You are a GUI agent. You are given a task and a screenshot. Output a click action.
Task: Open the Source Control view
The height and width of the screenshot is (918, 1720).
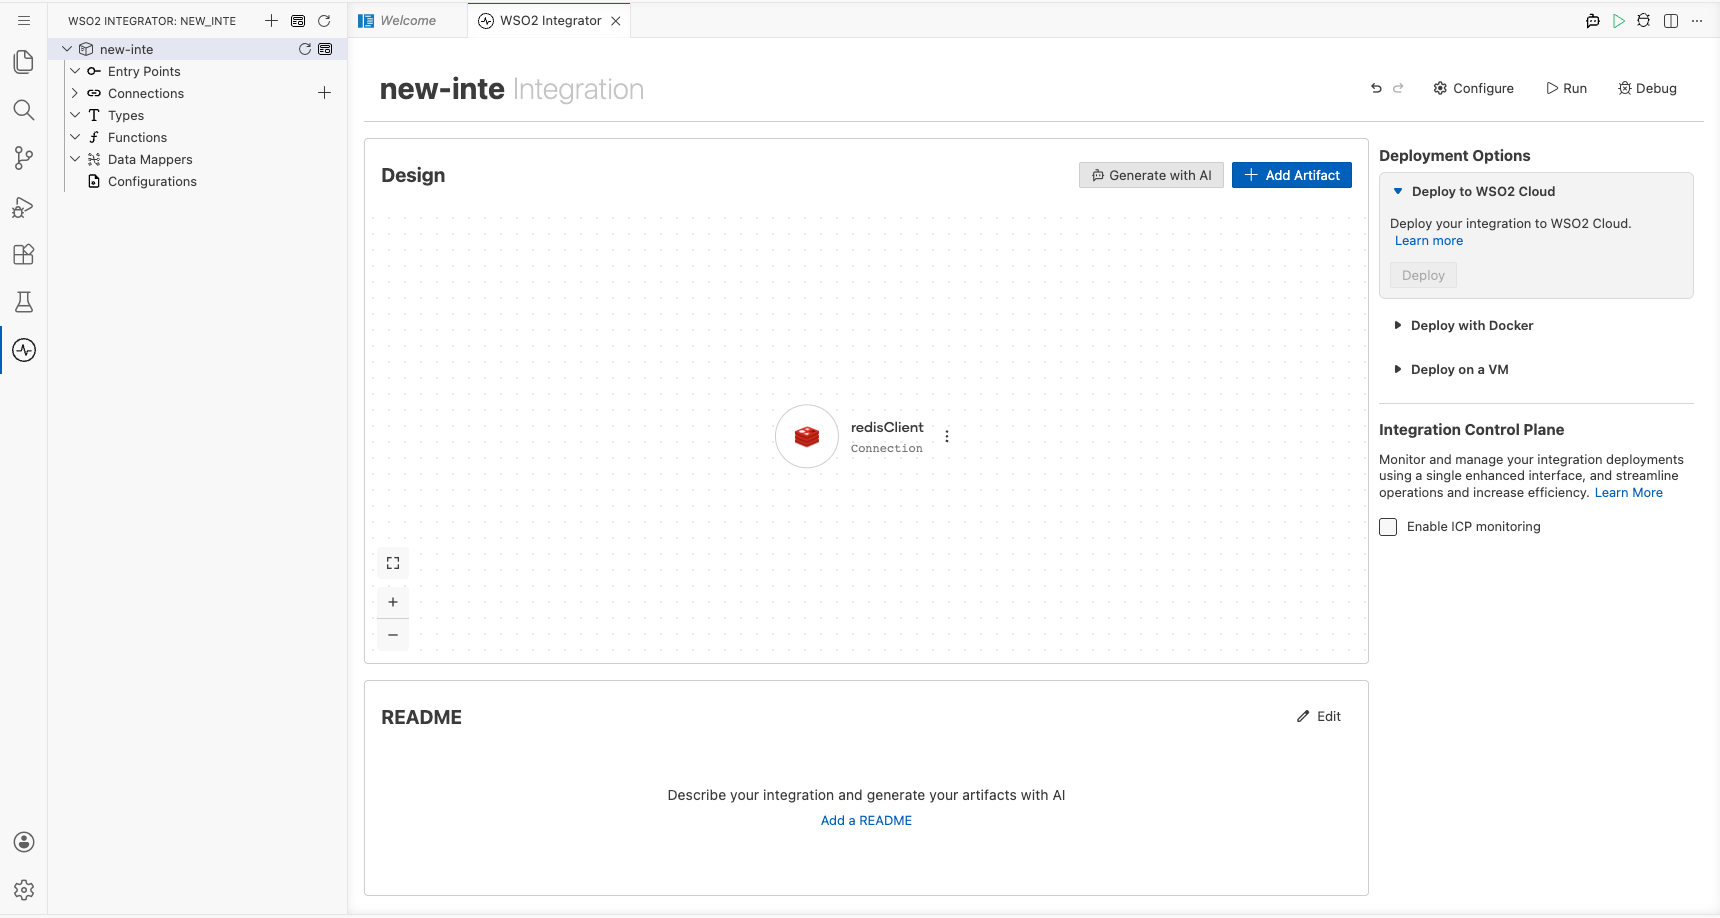(24, 158)
